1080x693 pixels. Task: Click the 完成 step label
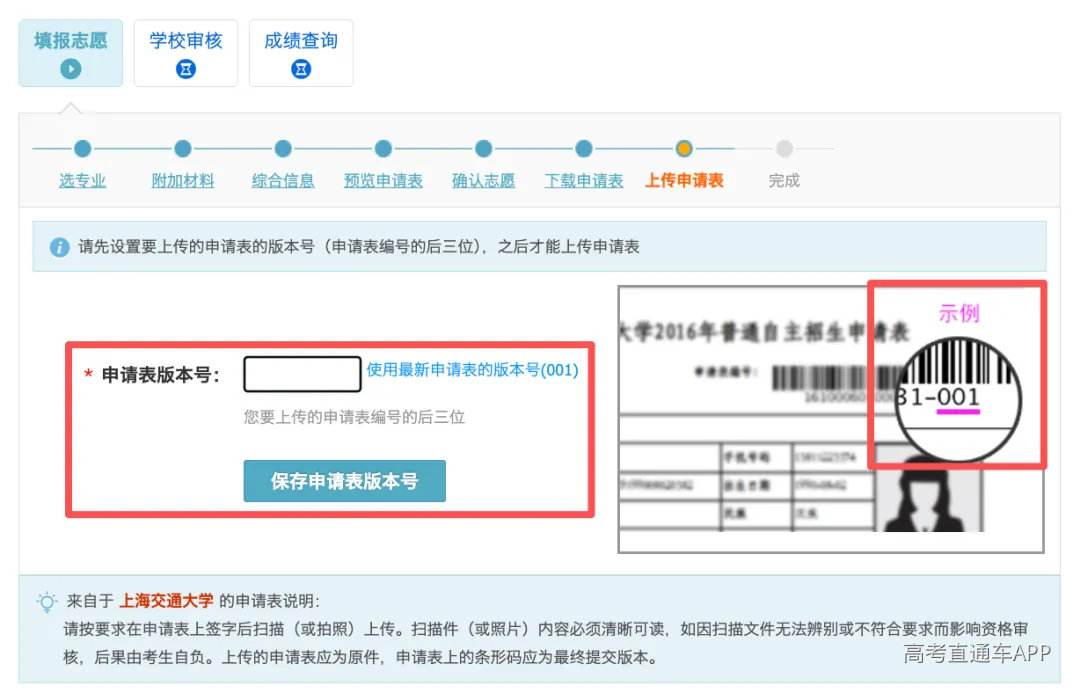click(x=784, y=180)
